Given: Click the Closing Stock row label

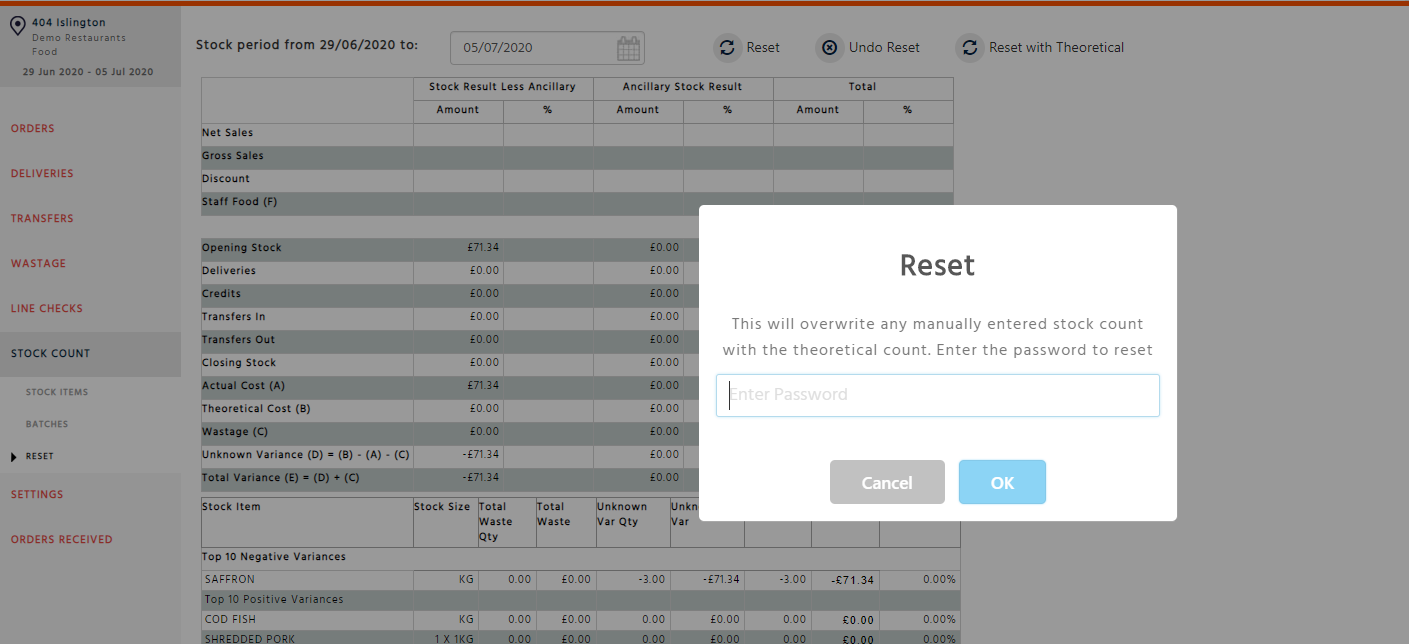Looking at the screenshot, I should 238,363.
